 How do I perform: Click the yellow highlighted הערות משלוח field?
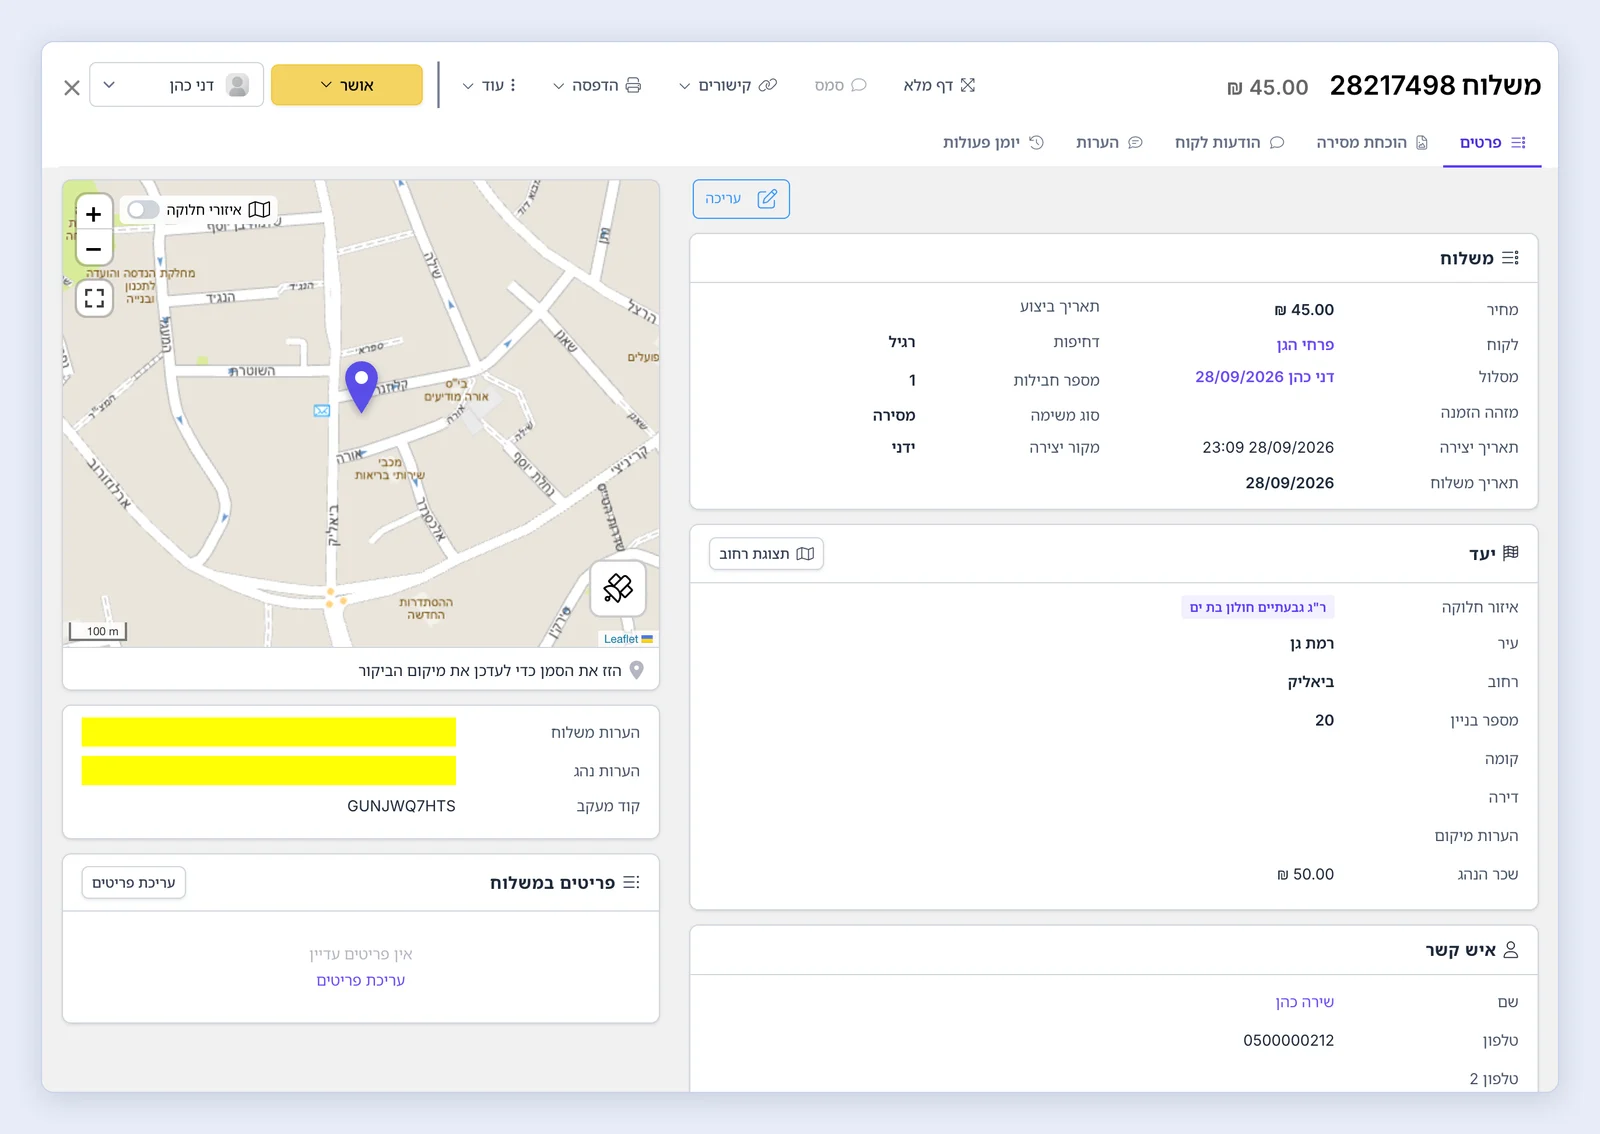click(x=269, y=732)
